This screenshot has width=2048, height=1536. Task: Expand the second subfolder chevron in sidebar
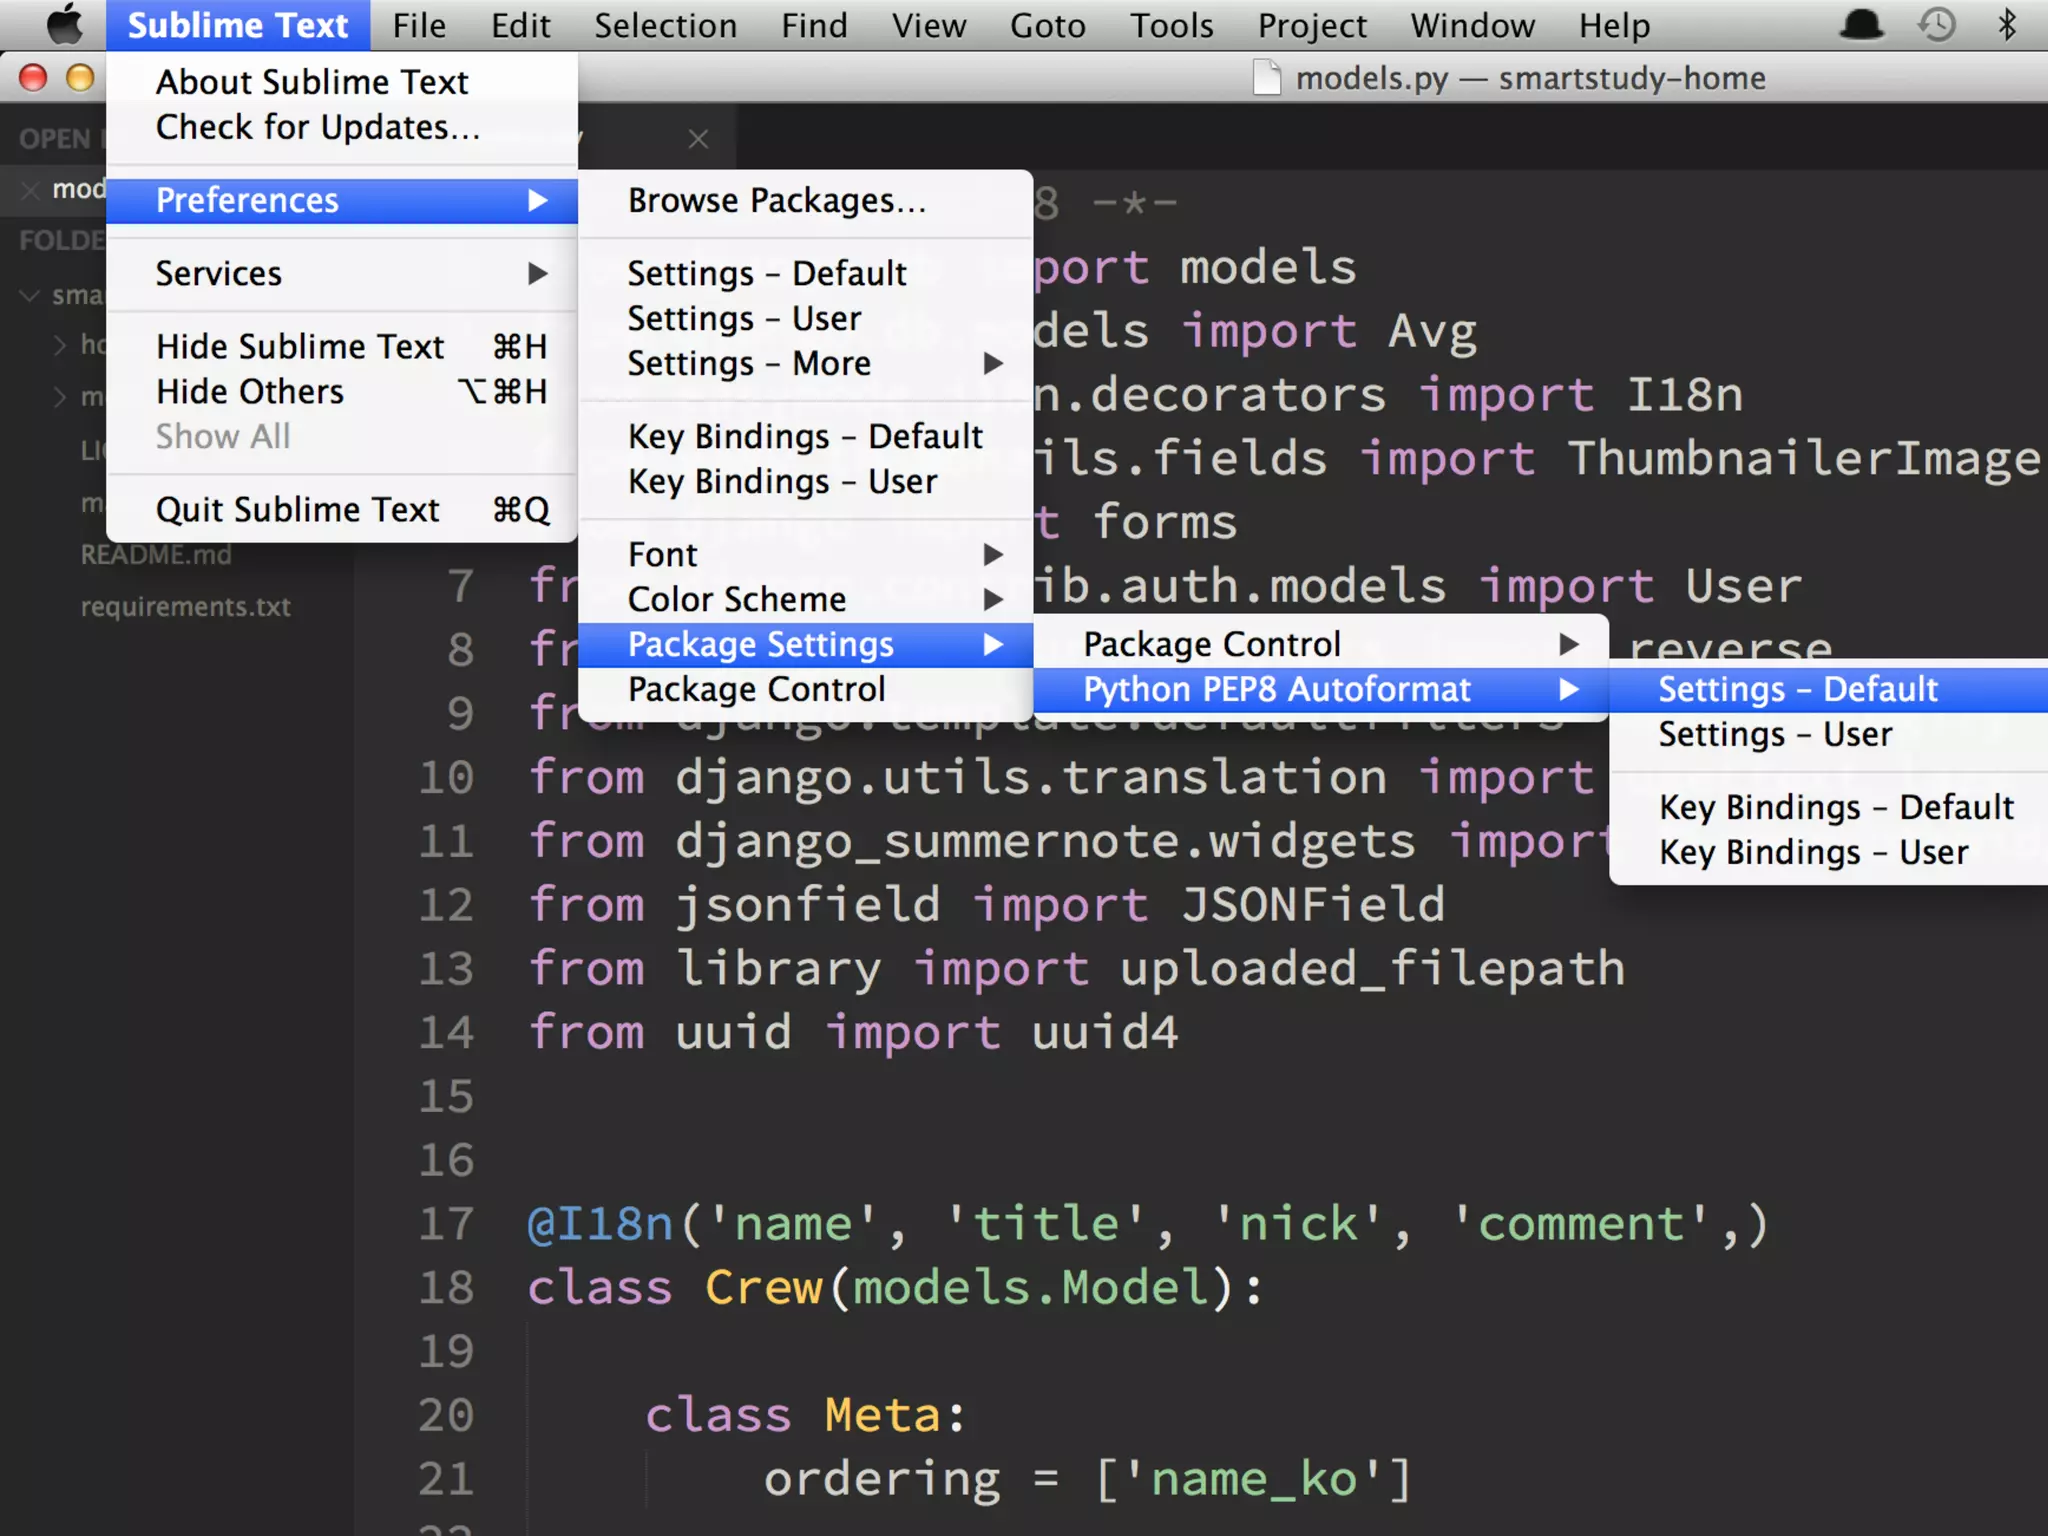[60, 397]
